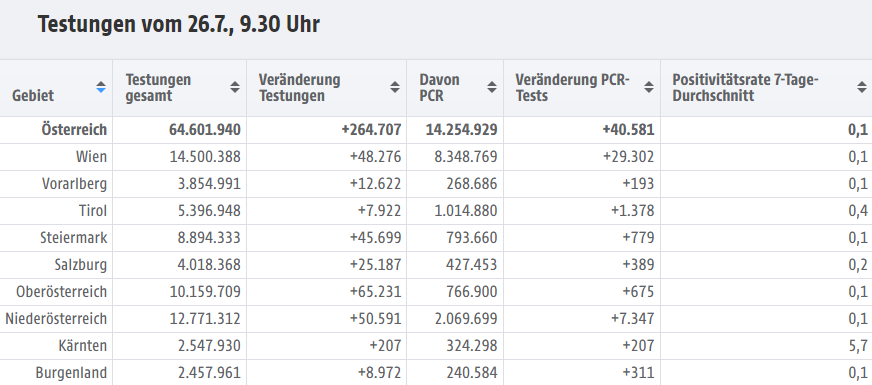Click sort arrows for Testungen gesamt
872x385 pixels.
tap(235, 87)
